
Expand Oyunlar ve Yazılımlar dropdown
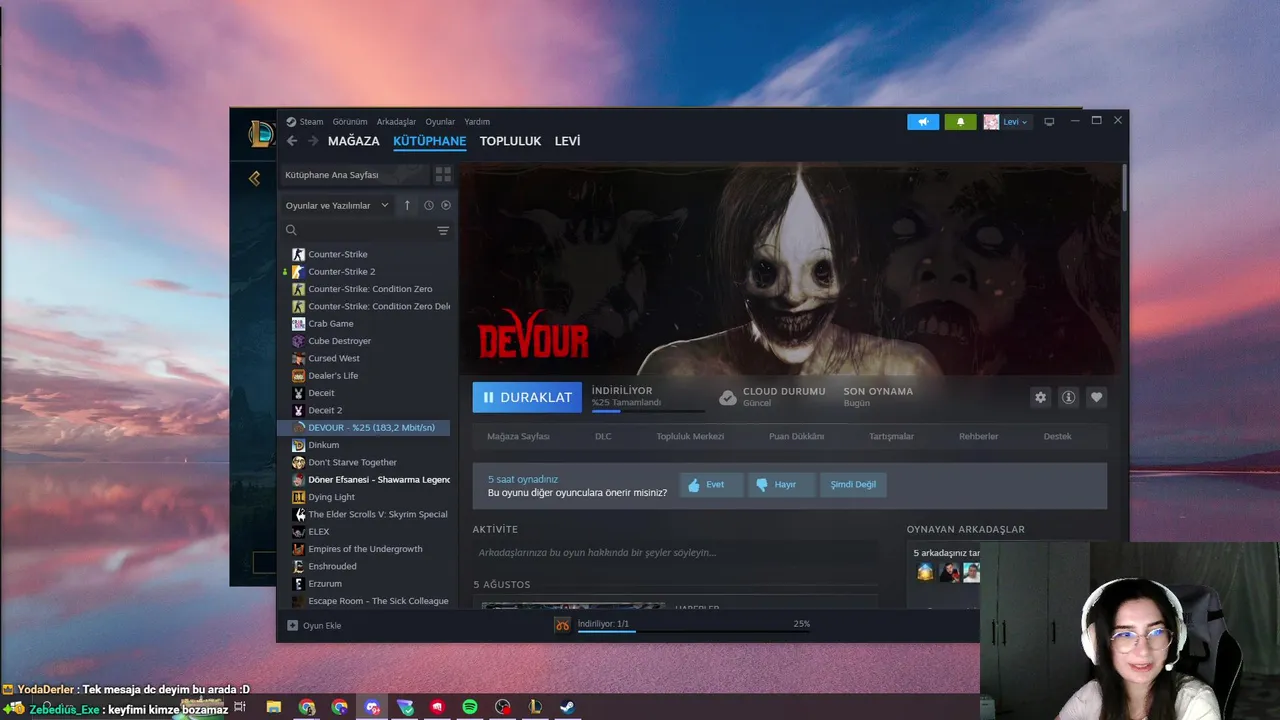click(x=337, y=205)
